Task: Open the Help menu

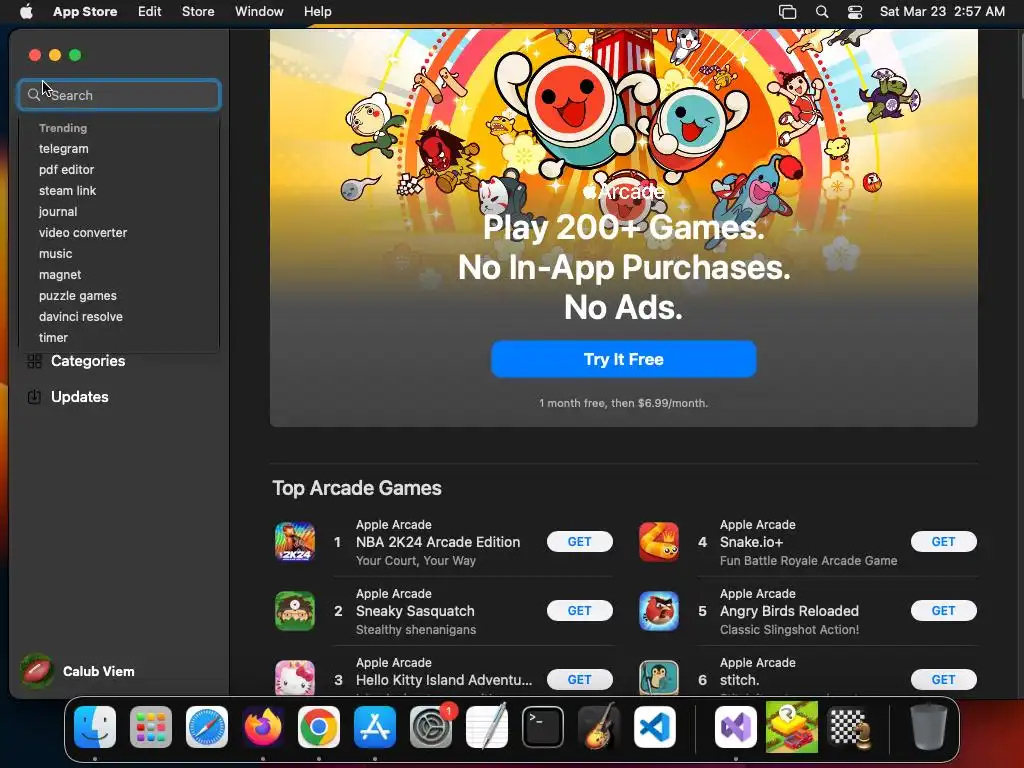Action: (317, 11)
